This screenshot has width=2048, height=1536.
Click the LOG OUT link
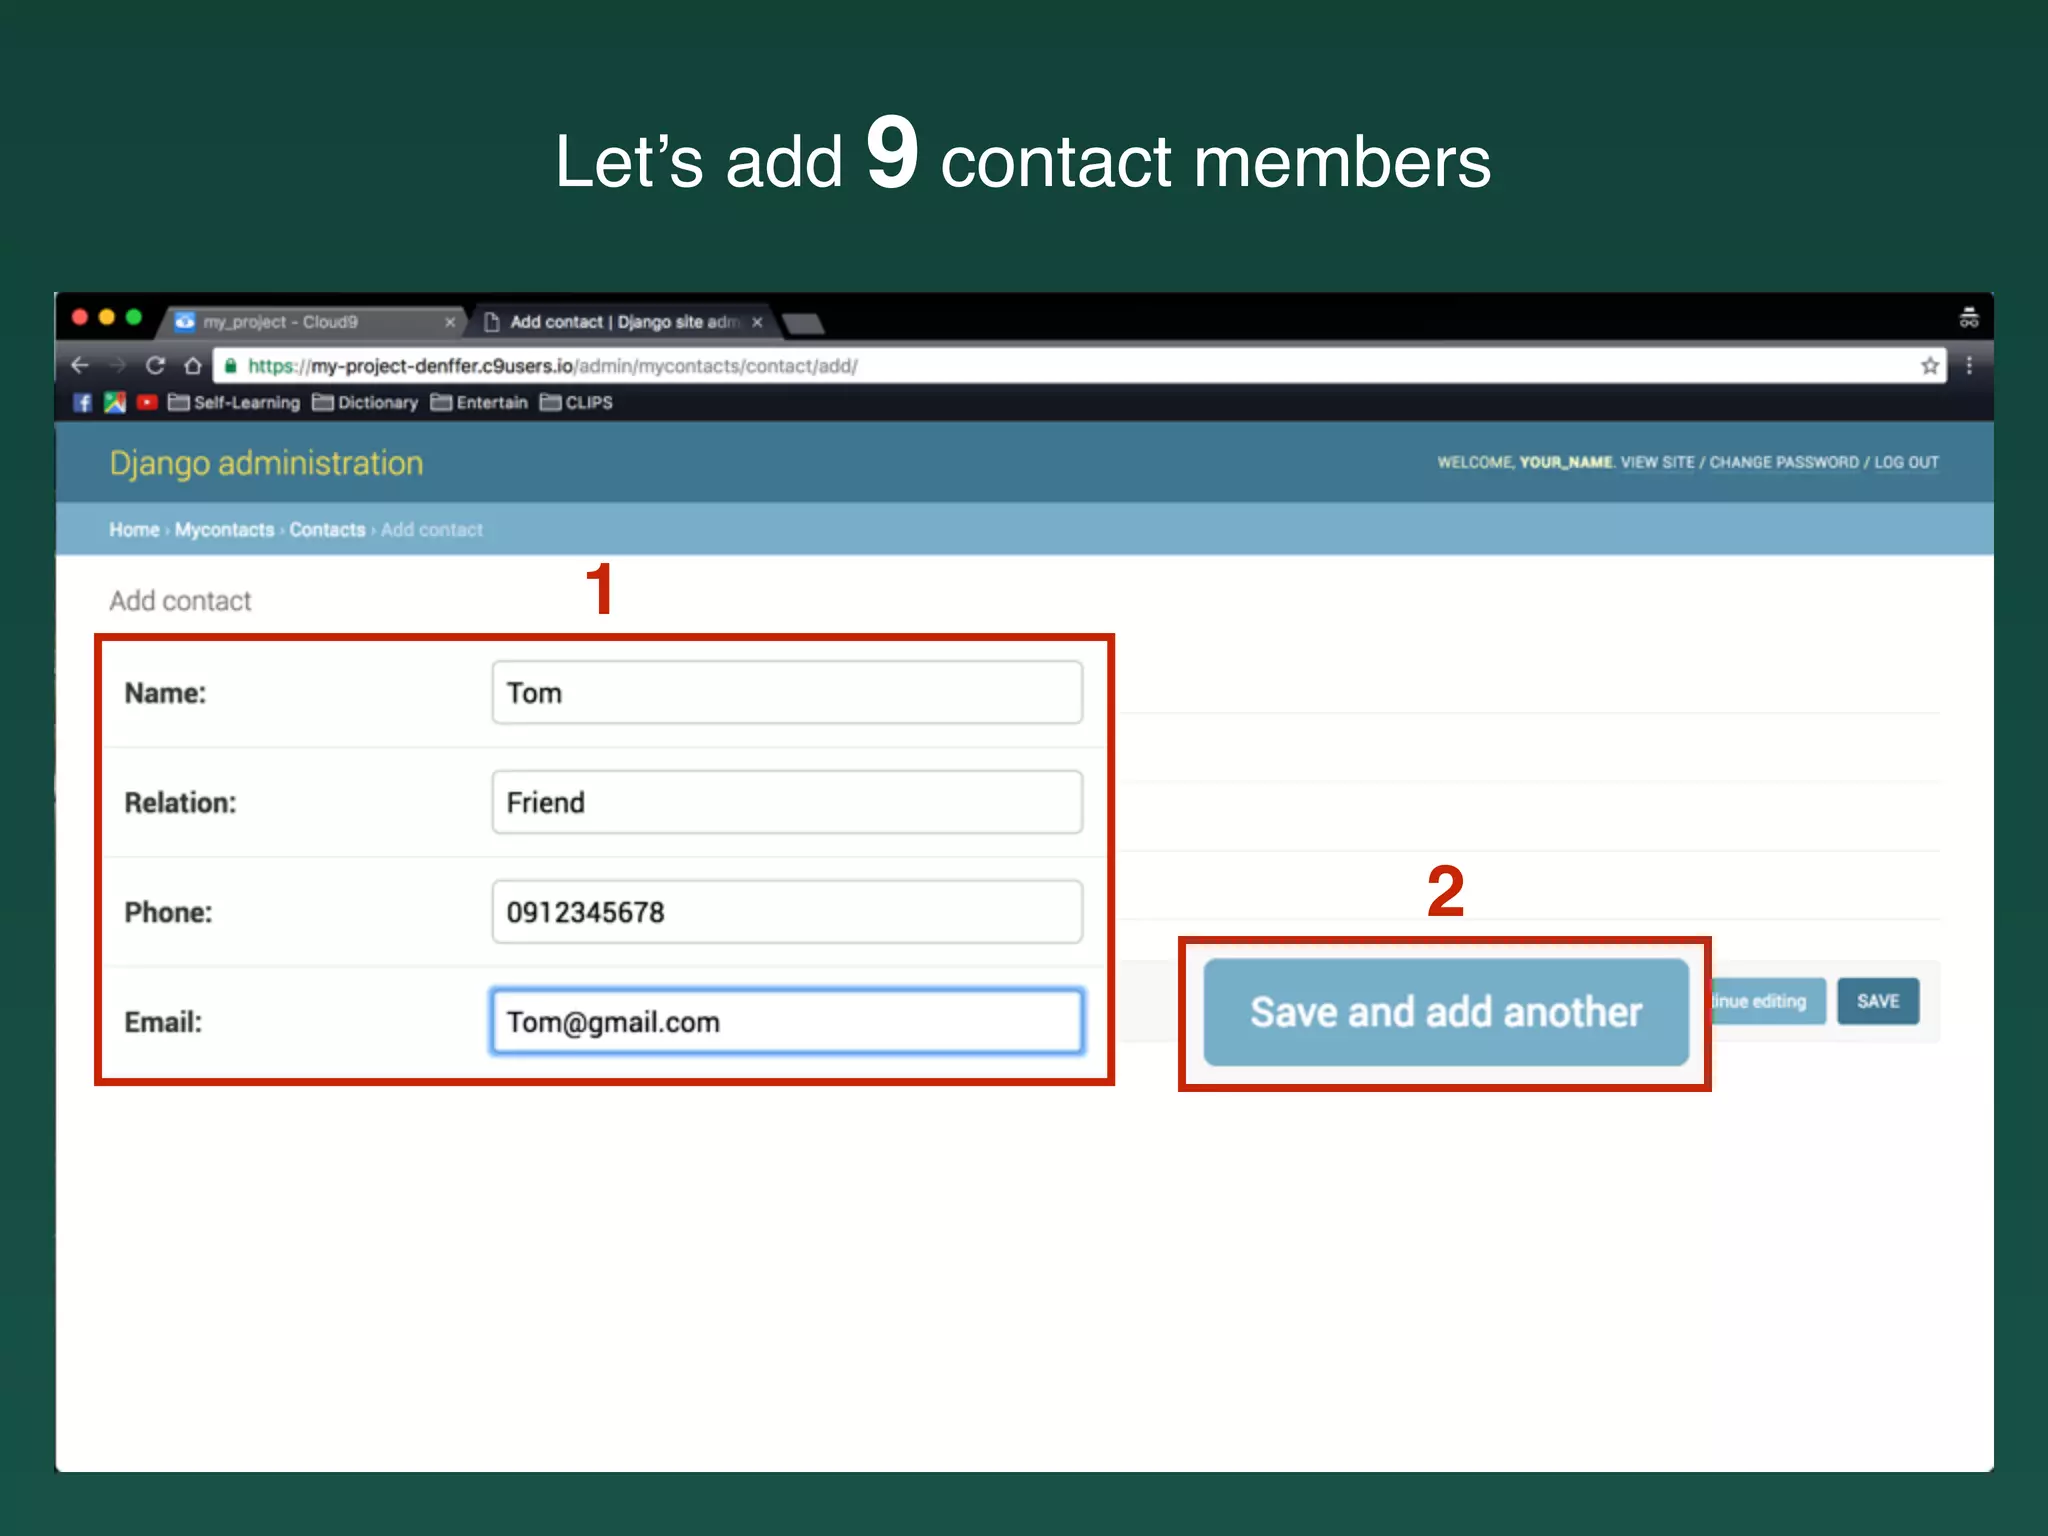pyautogui.click(x=1905, y=462)
